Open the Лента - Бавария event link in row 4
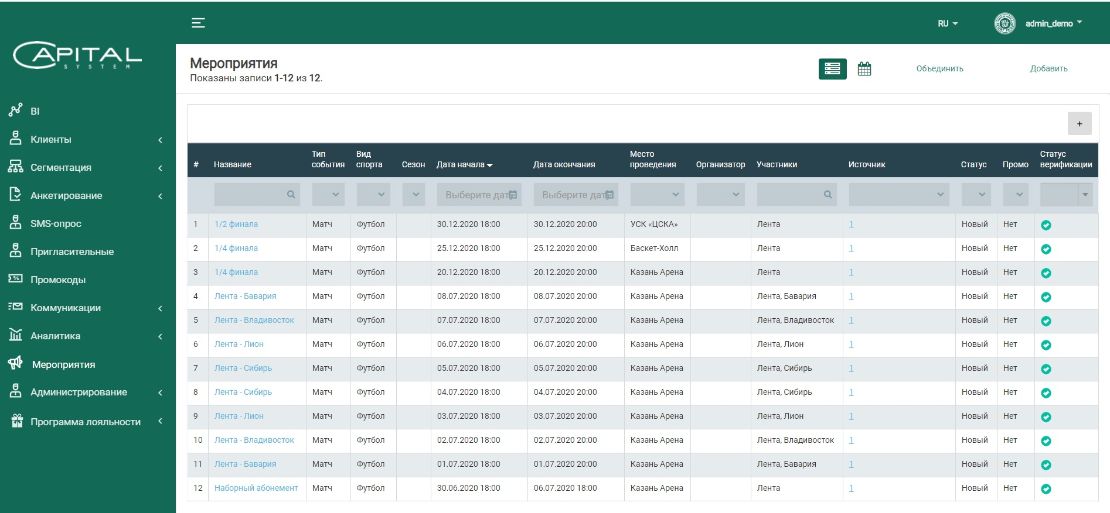The width and height of the screenshot is (1110, 513). point(245,296)
